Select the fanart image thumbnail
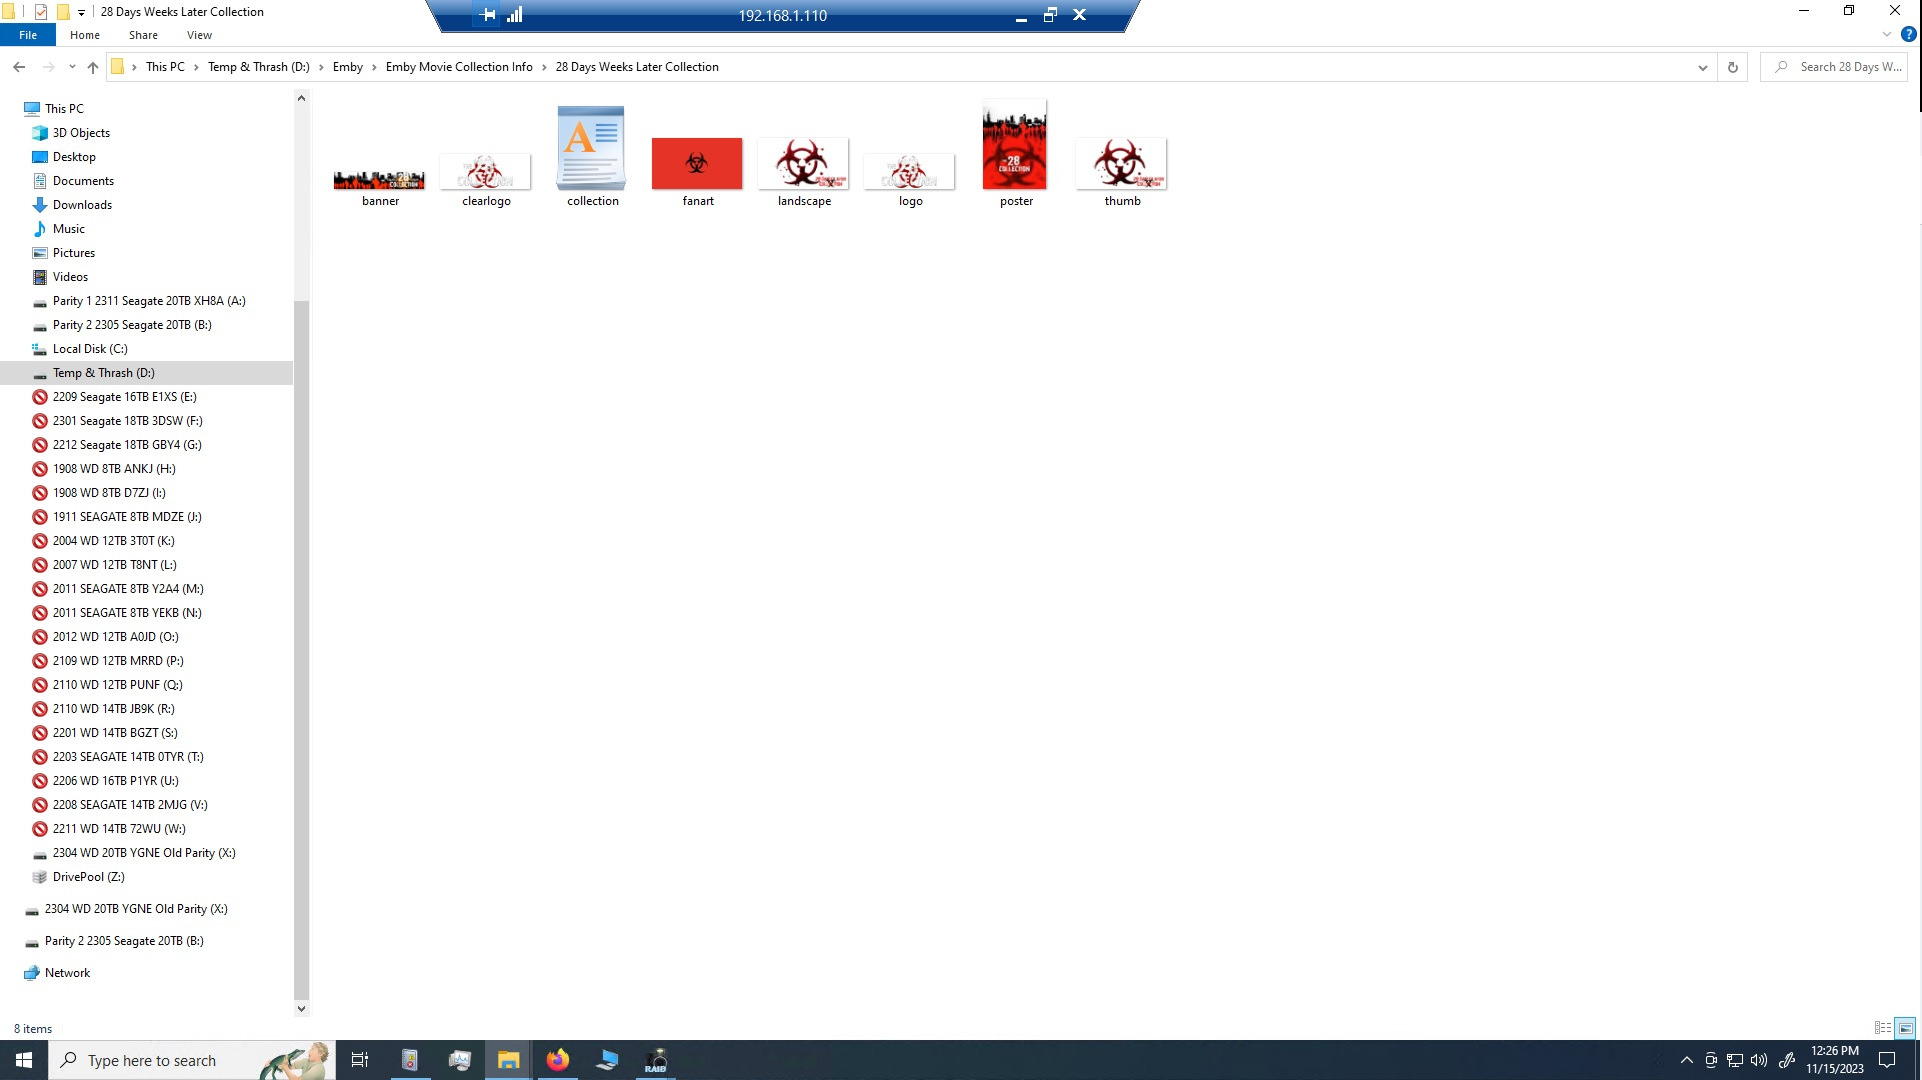 pos(697,164)
